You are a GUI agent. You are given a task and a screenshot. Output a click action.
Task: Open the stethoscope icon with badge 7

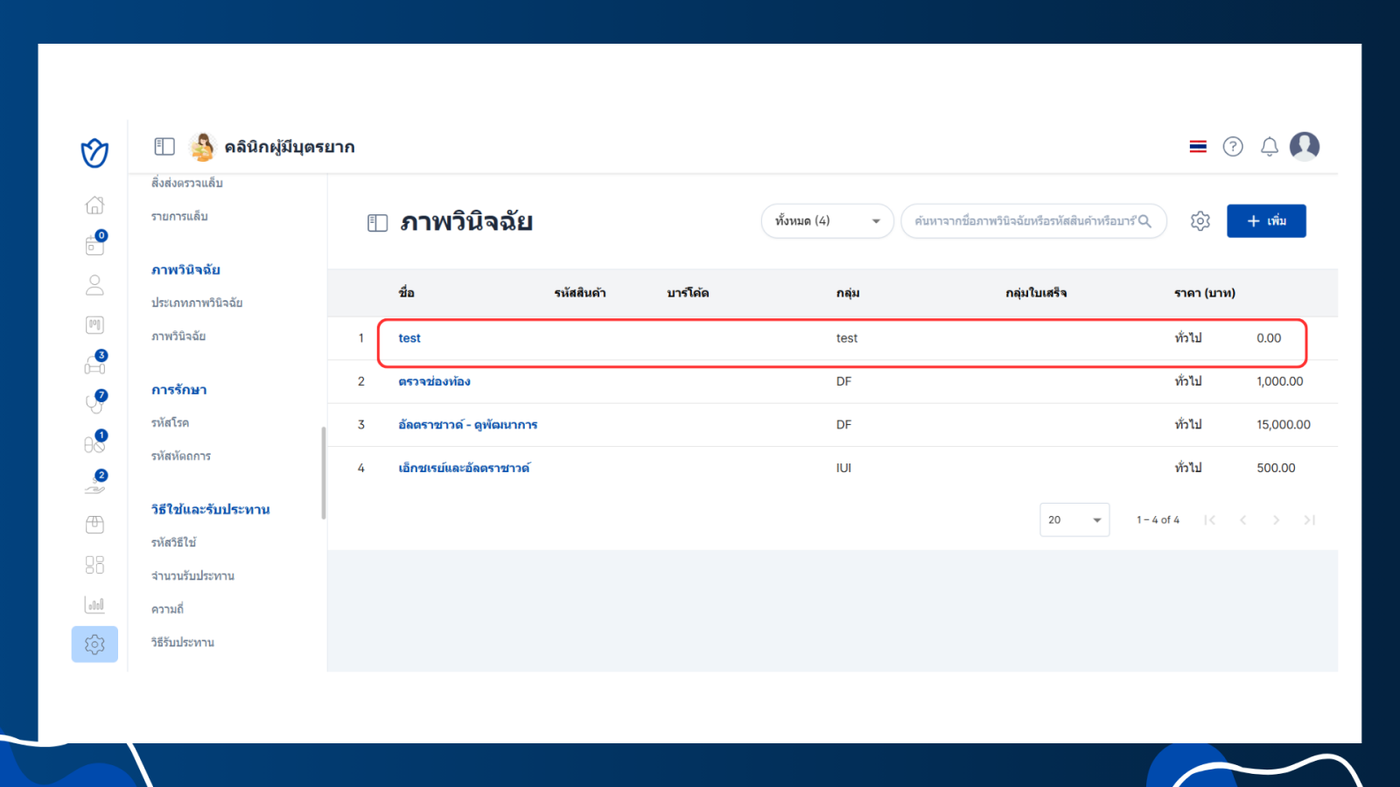94,404
